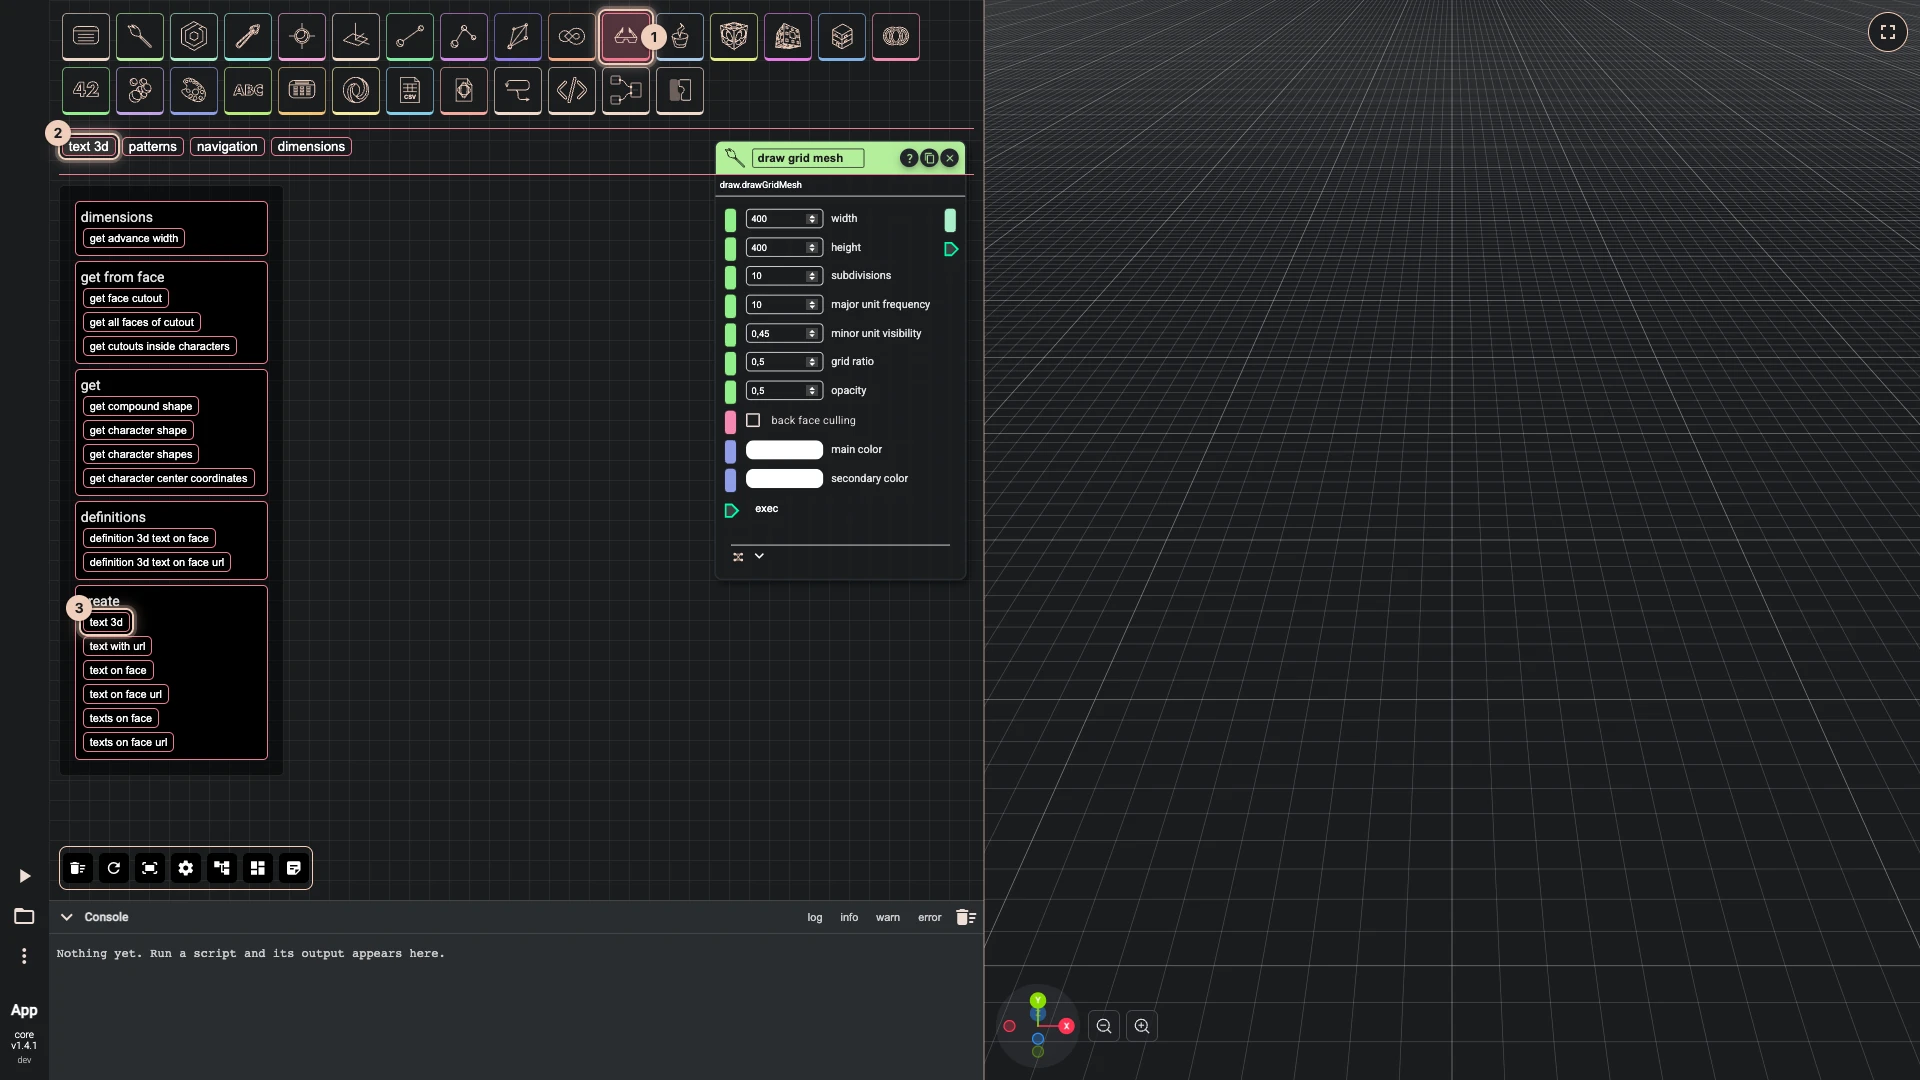1920x1080 pixels.
Task: Click the width value stepper
Action: [812, 219]
